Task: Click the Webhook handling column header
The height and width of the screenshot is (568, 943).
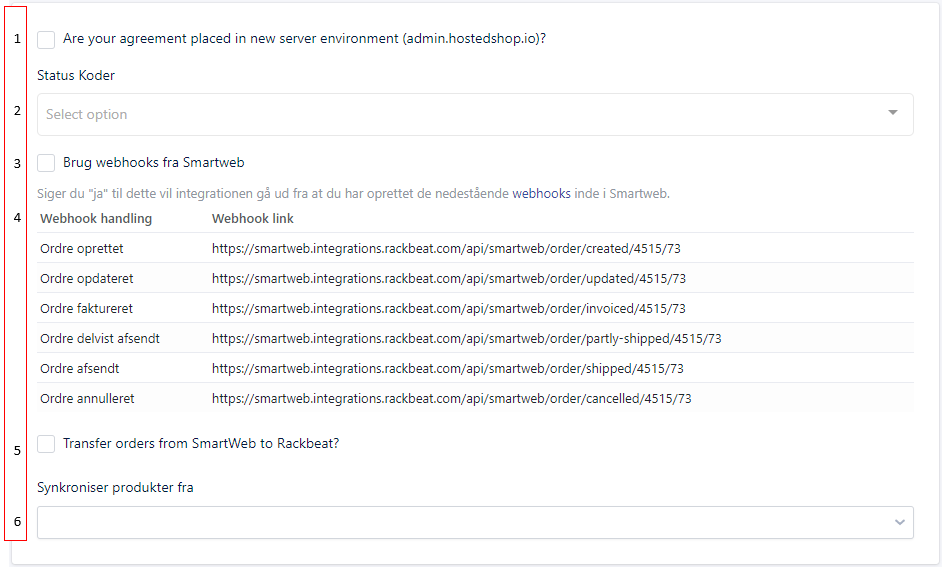Action: point(96,218)
